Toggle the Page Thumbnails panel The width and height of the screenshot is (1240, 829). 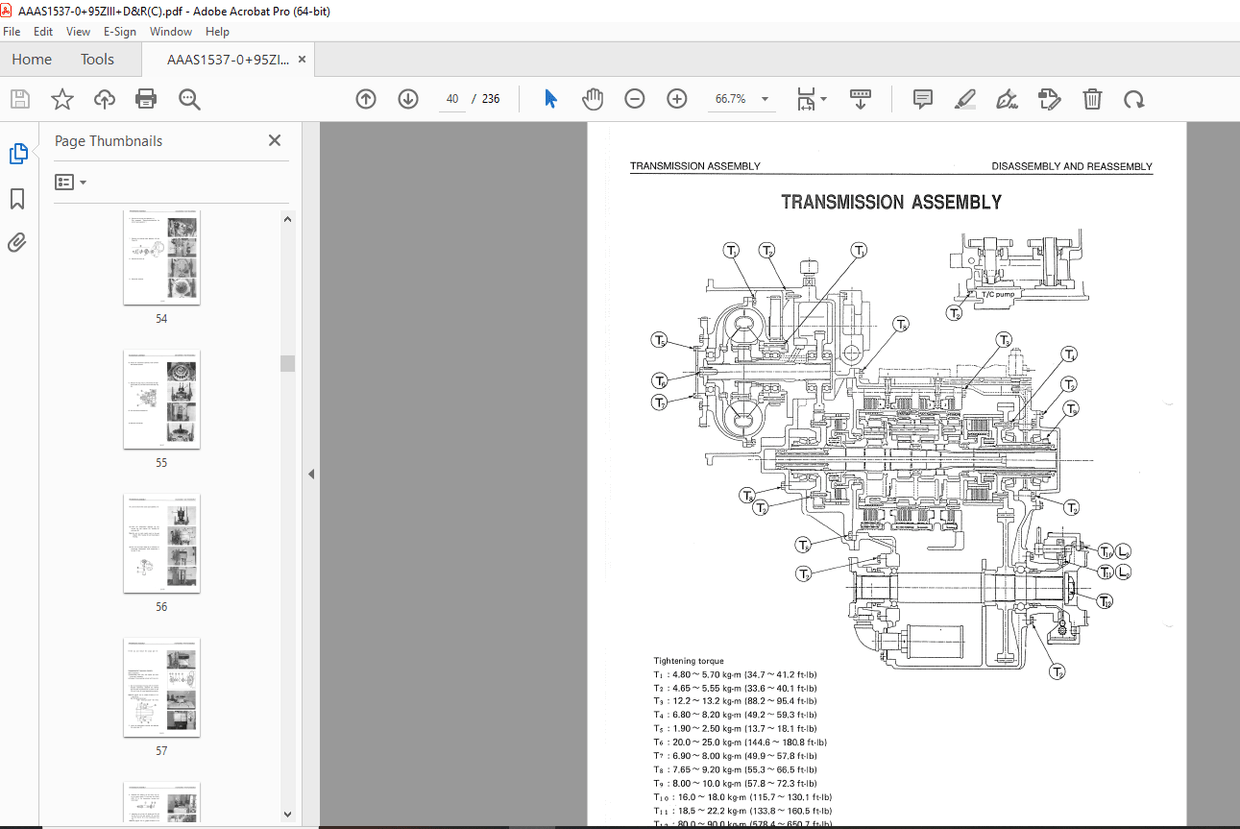(x=17, y=153)
